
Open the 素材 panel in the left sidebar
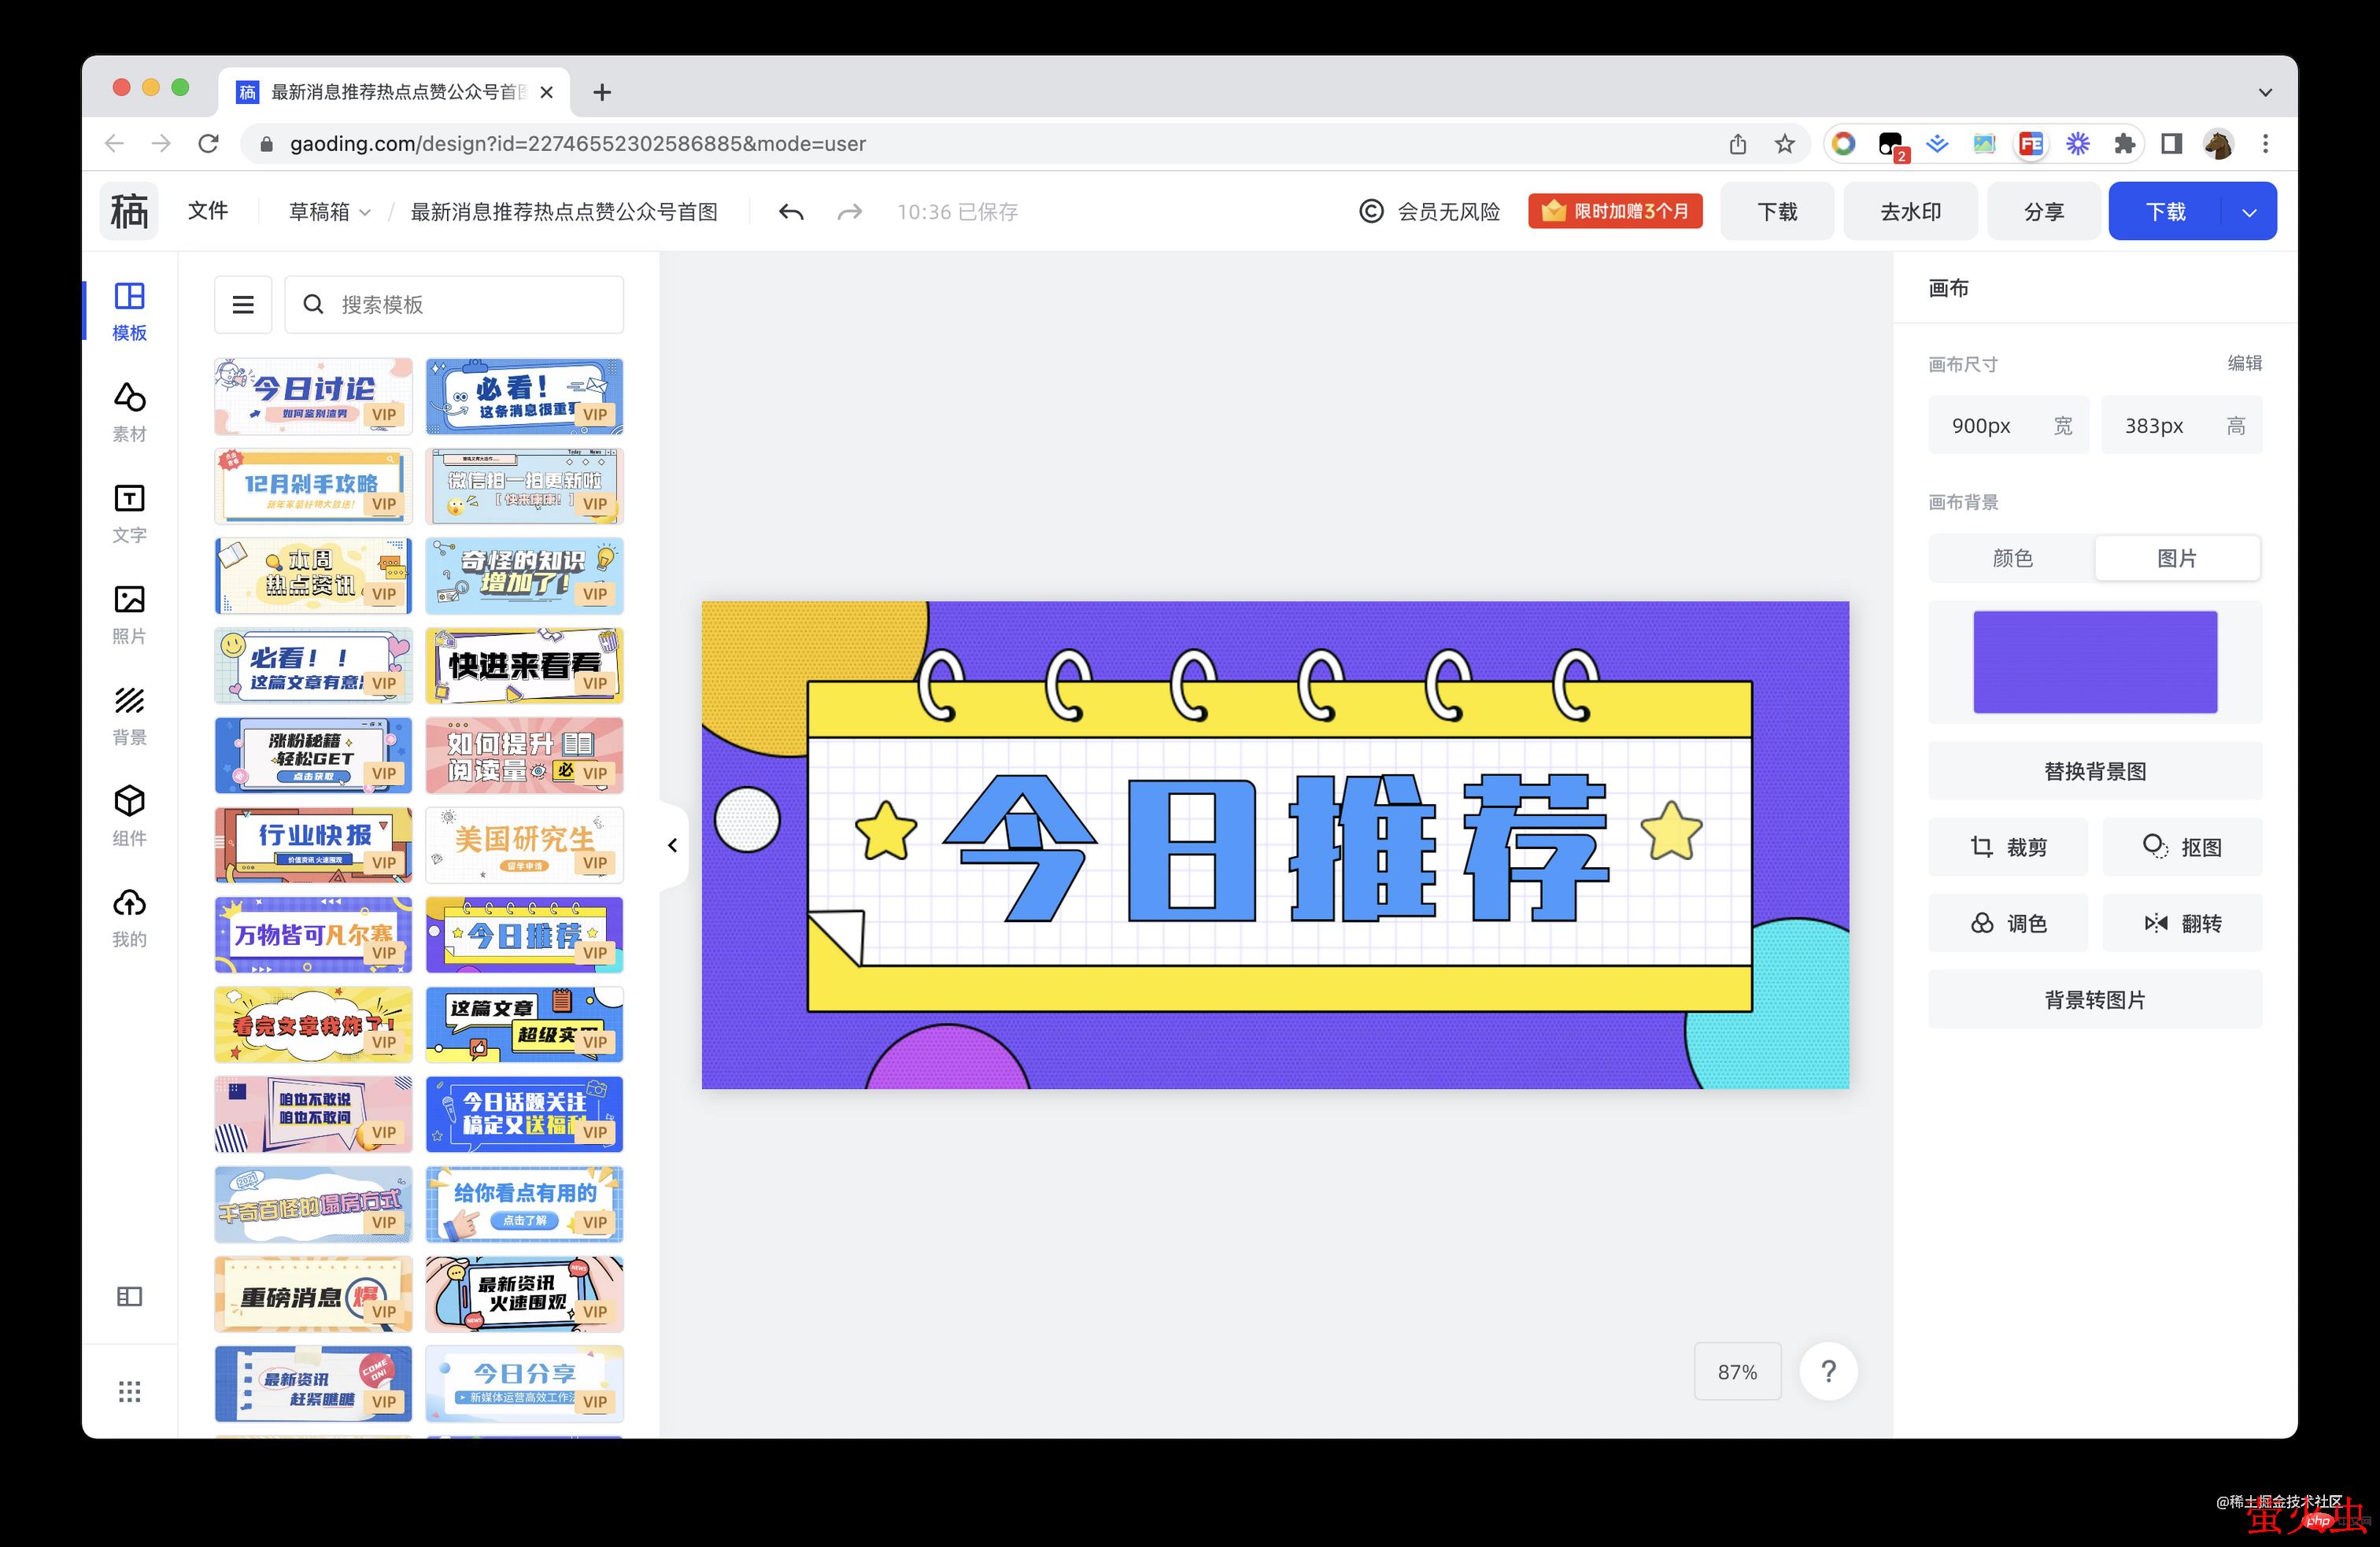point(129,410)
